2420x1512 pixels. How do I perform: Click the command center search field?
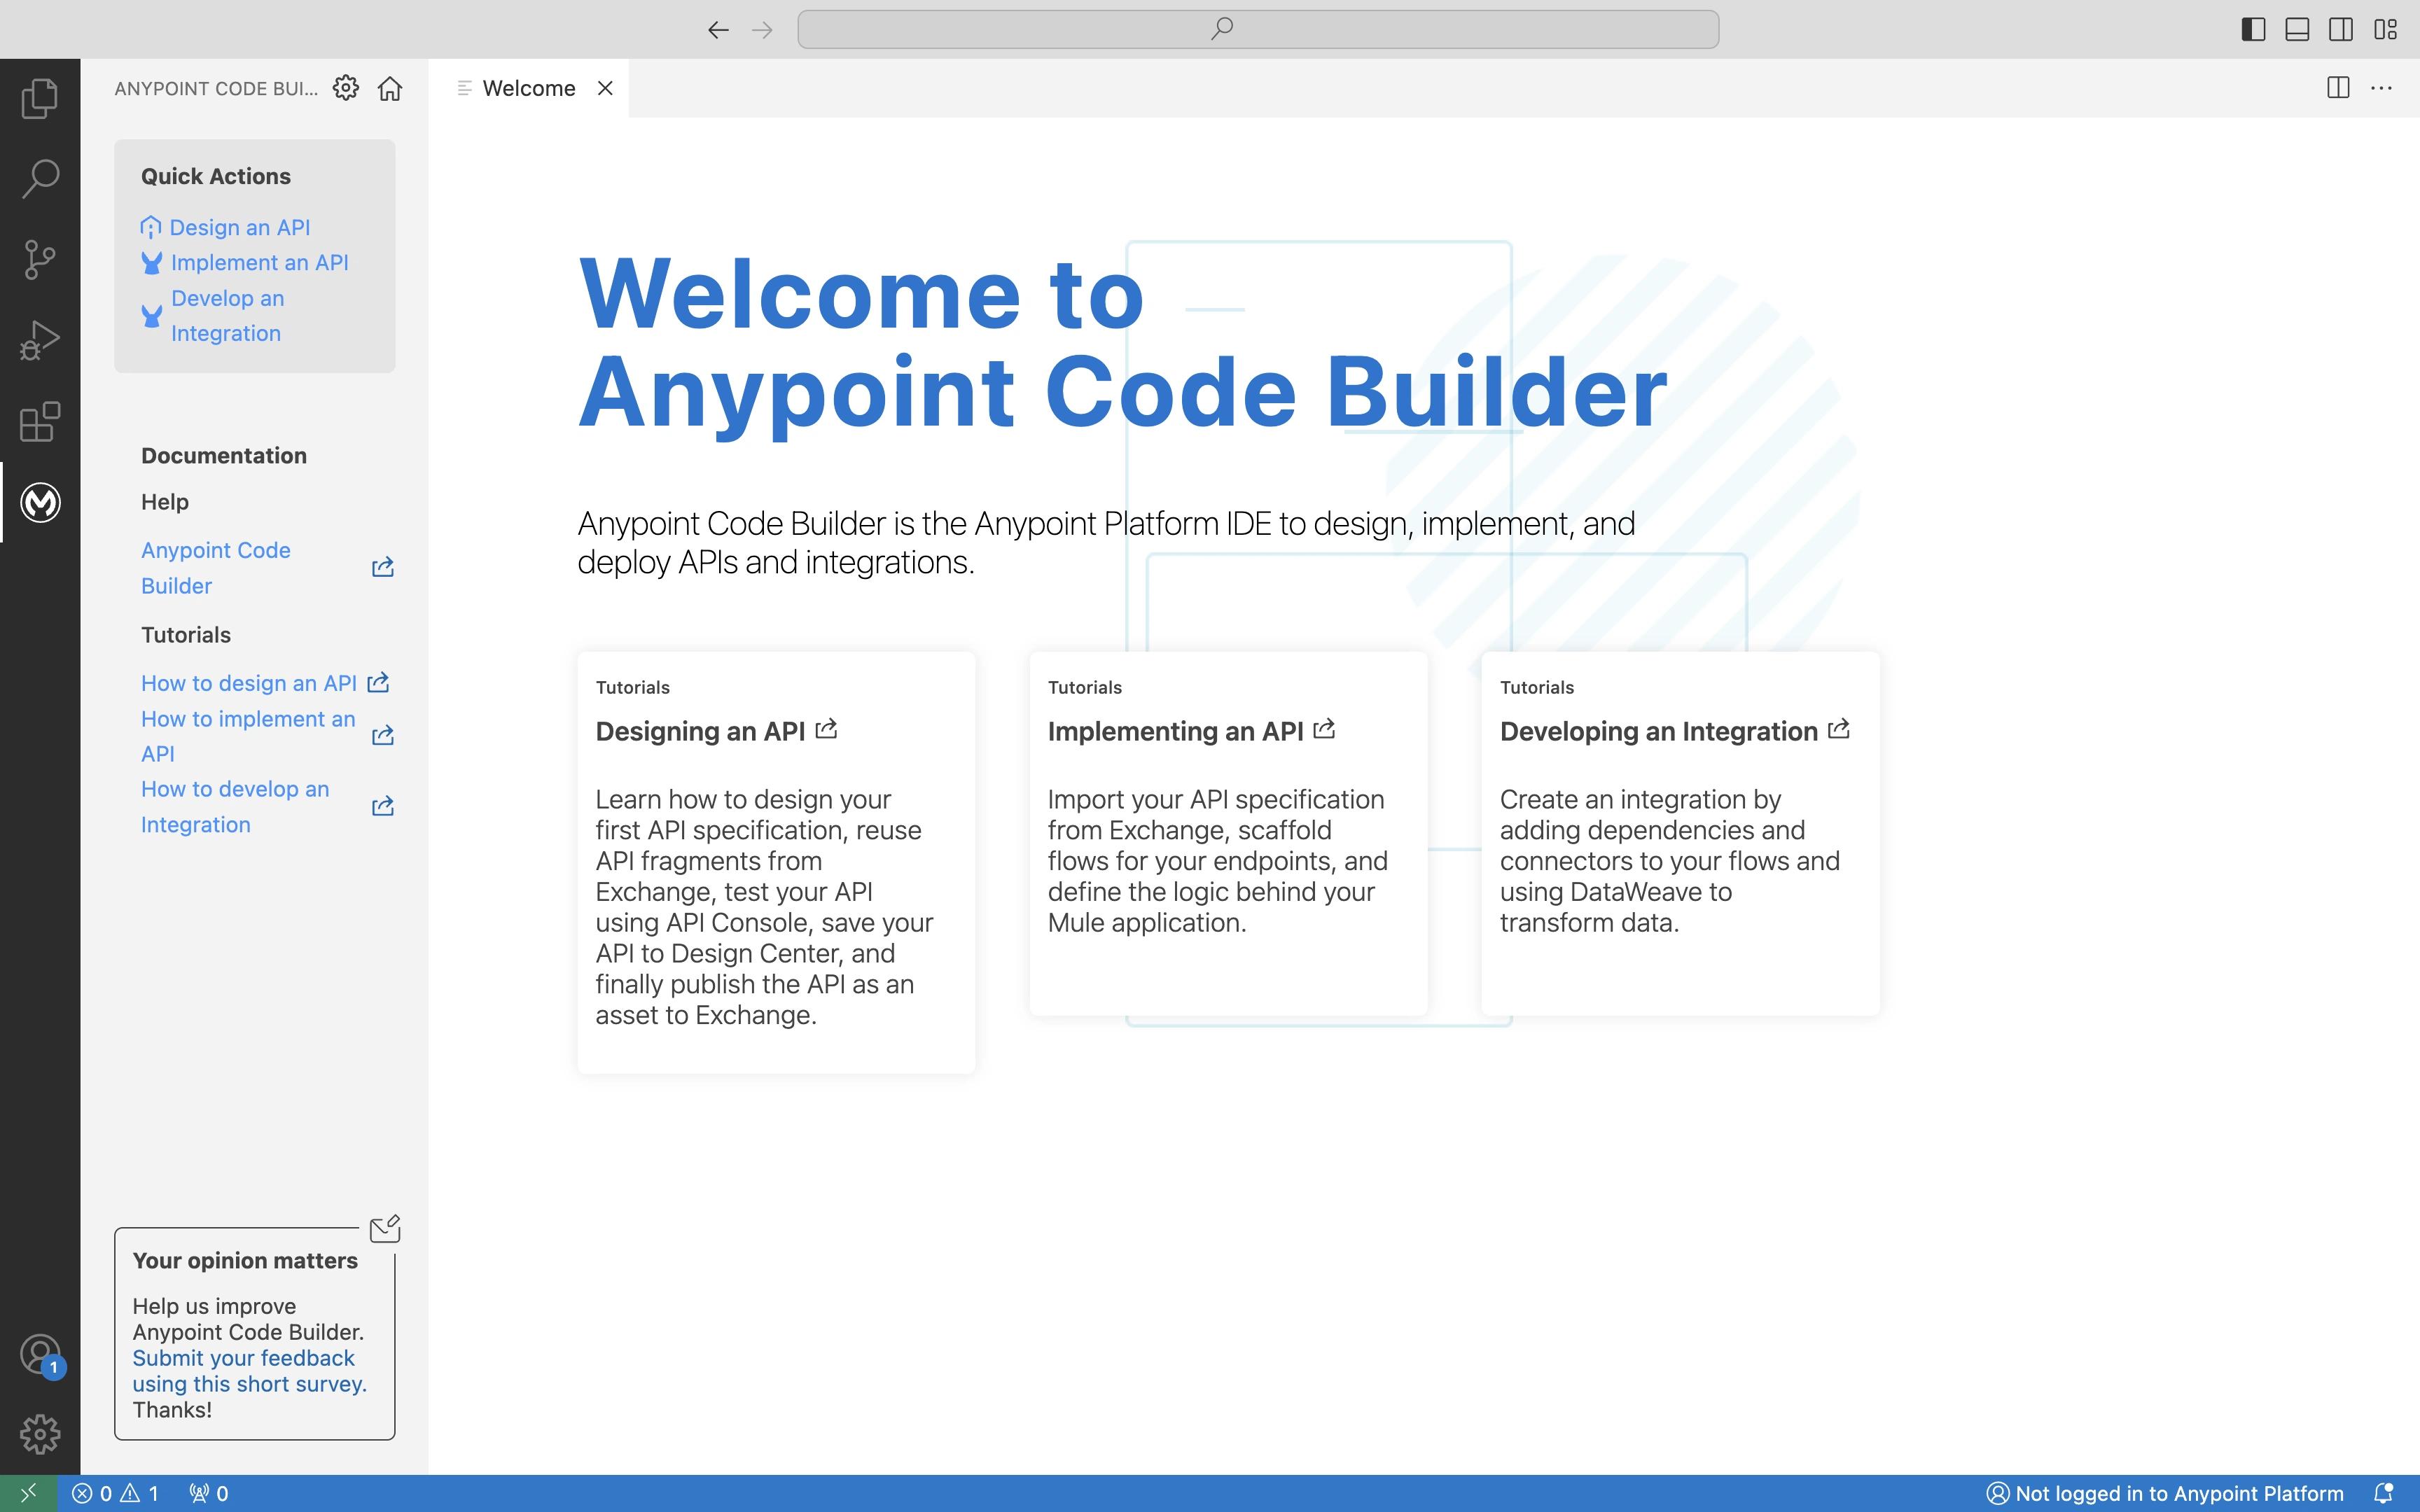(1258, 29)
